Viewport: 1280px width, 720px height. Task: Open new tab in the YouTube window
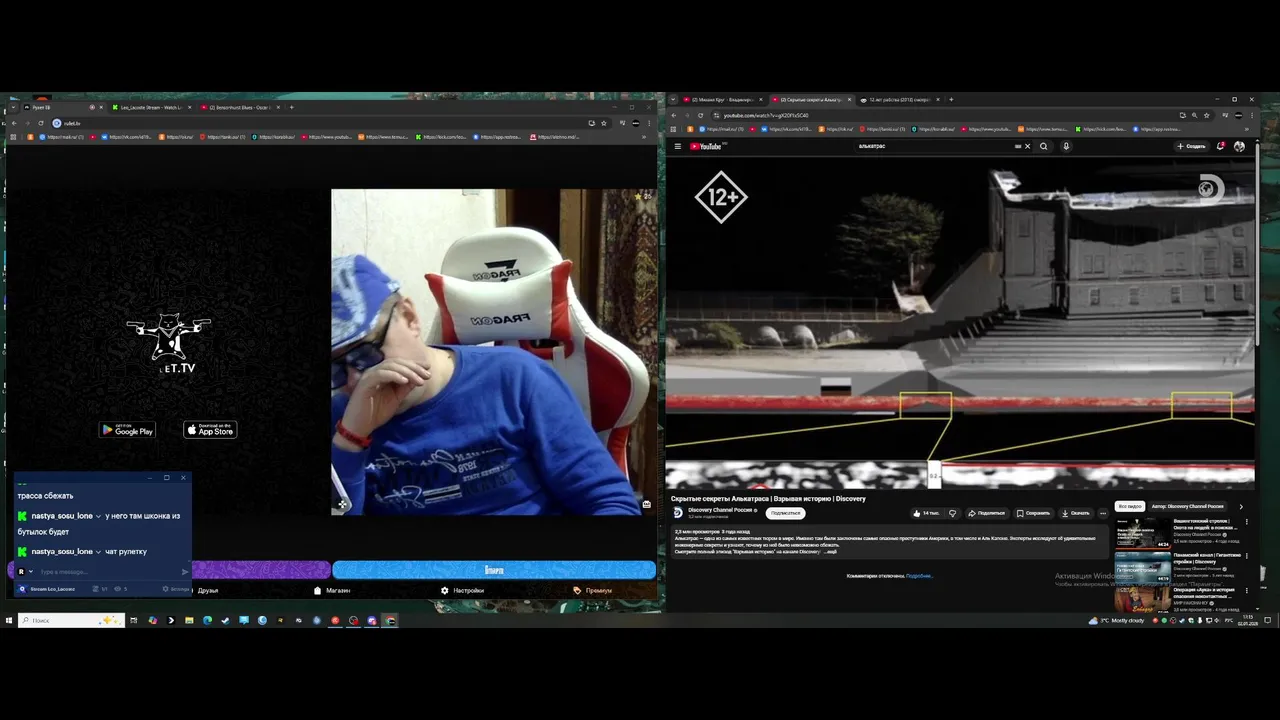(x=951, y=99)
